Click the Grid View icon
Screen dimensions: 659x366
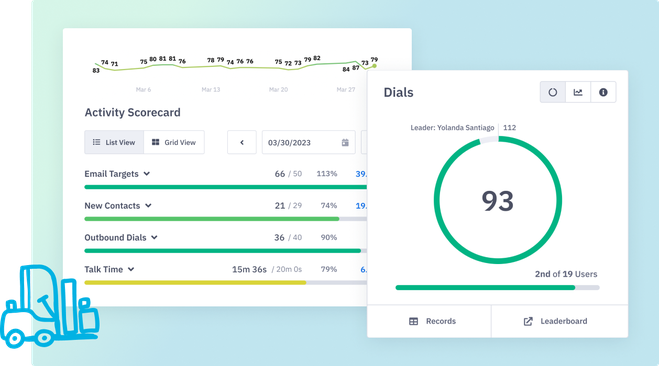pyautogui.click(x=156, y=142)
